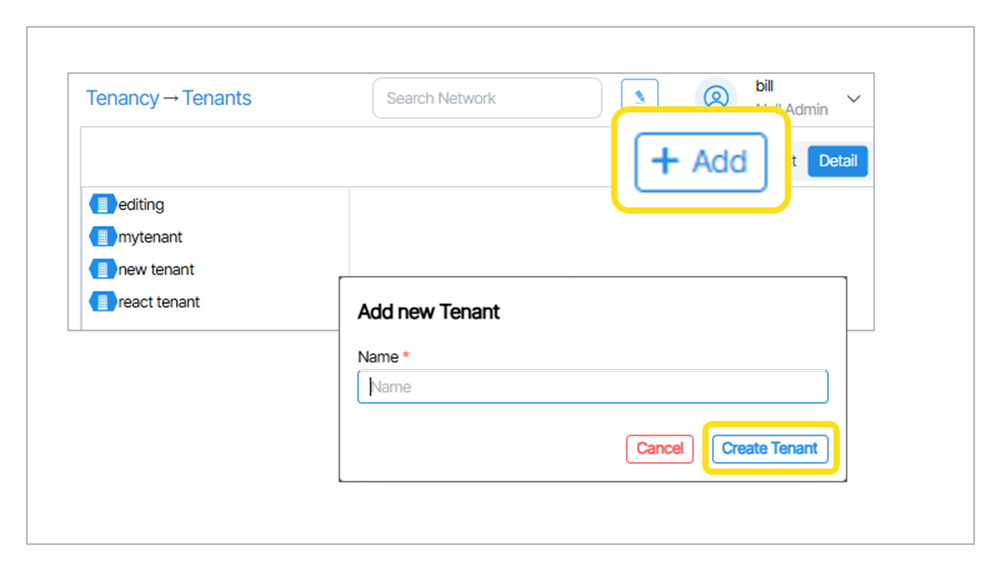The width and height of the screenshot is (1001, 571).
Task: Click the new tenant icon
Action: click(x=102, y=269)
